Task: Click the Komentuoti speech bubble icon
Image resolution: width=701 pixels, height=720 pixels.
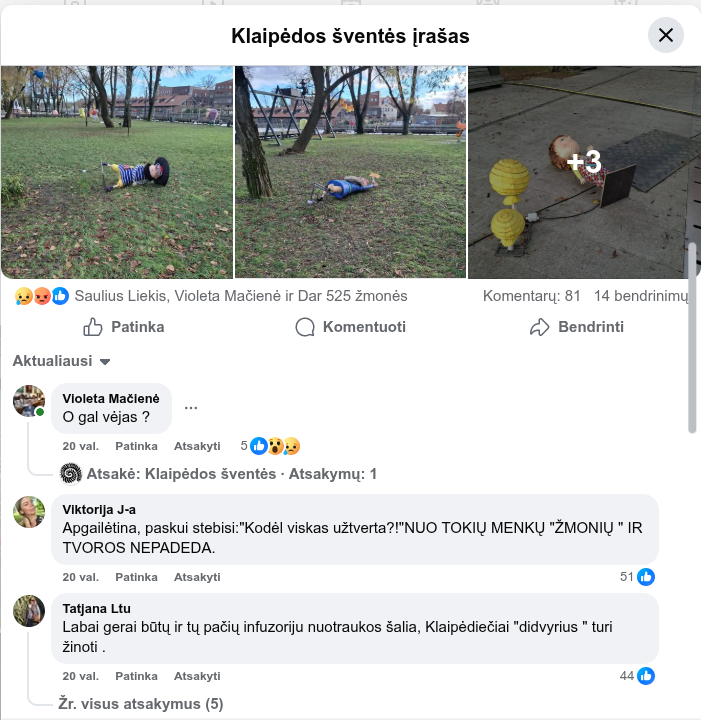Action: tap(305, 327)
